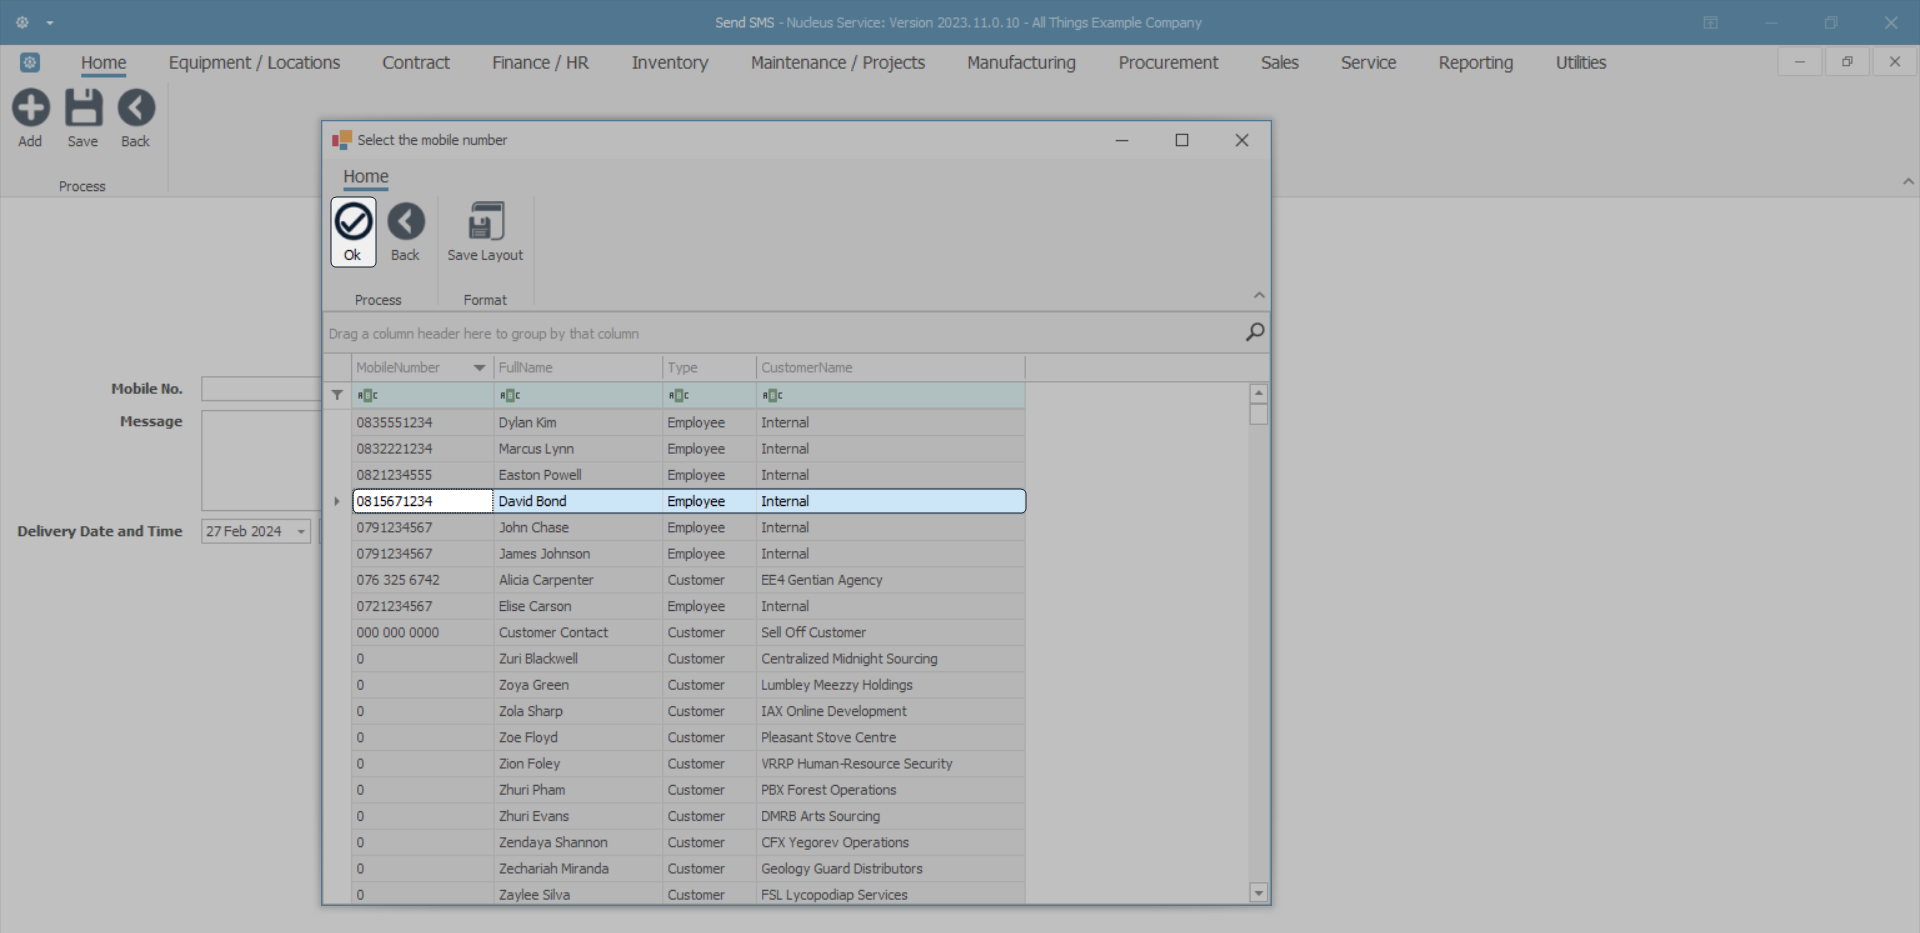
Task: Click the grid scrollbar down arrow
Action: 1259,893
